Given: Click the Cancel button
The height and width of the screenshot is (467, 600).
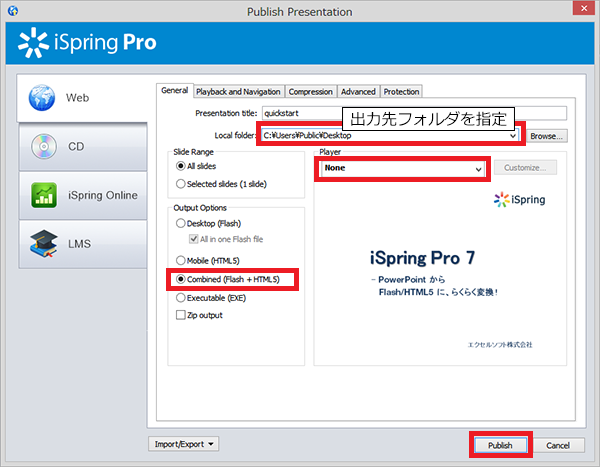Looking at the screenshot, I should [x=558, y=445].
